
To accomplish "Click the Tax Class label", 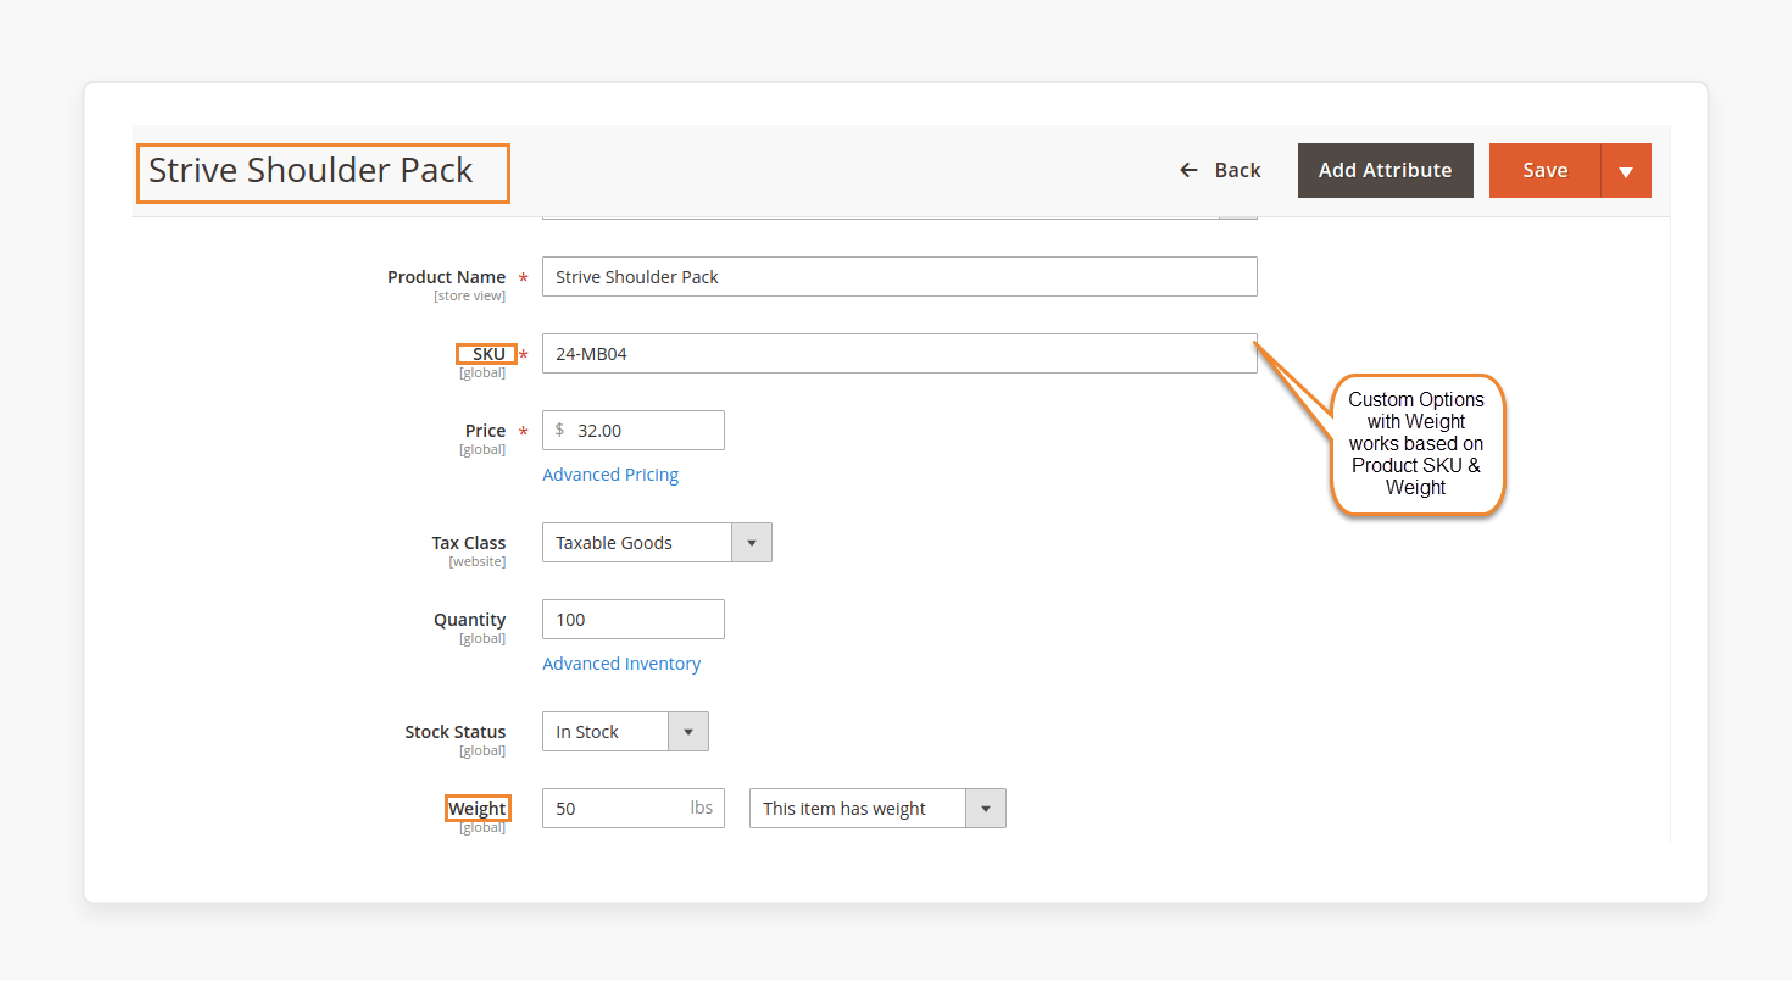I will [x=469, y=543].
